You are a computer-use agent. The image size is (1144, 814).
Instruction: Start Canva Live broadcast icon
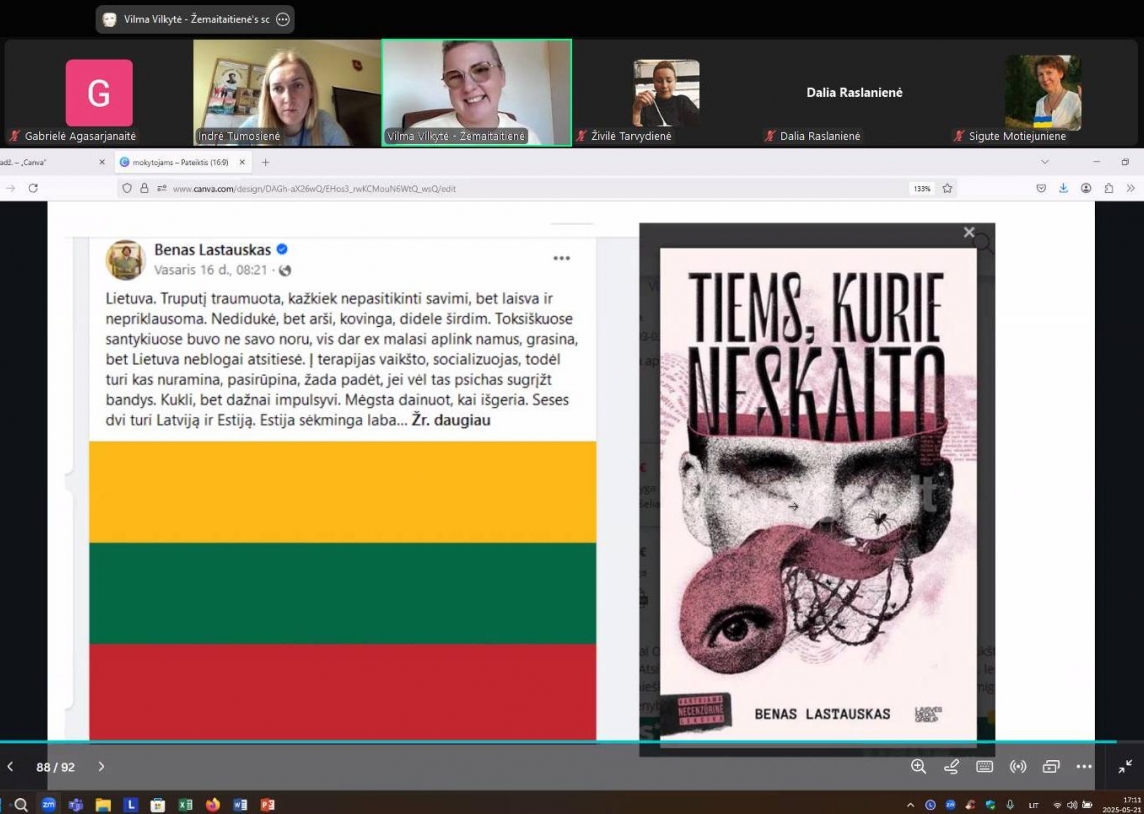coord(1018,766)
